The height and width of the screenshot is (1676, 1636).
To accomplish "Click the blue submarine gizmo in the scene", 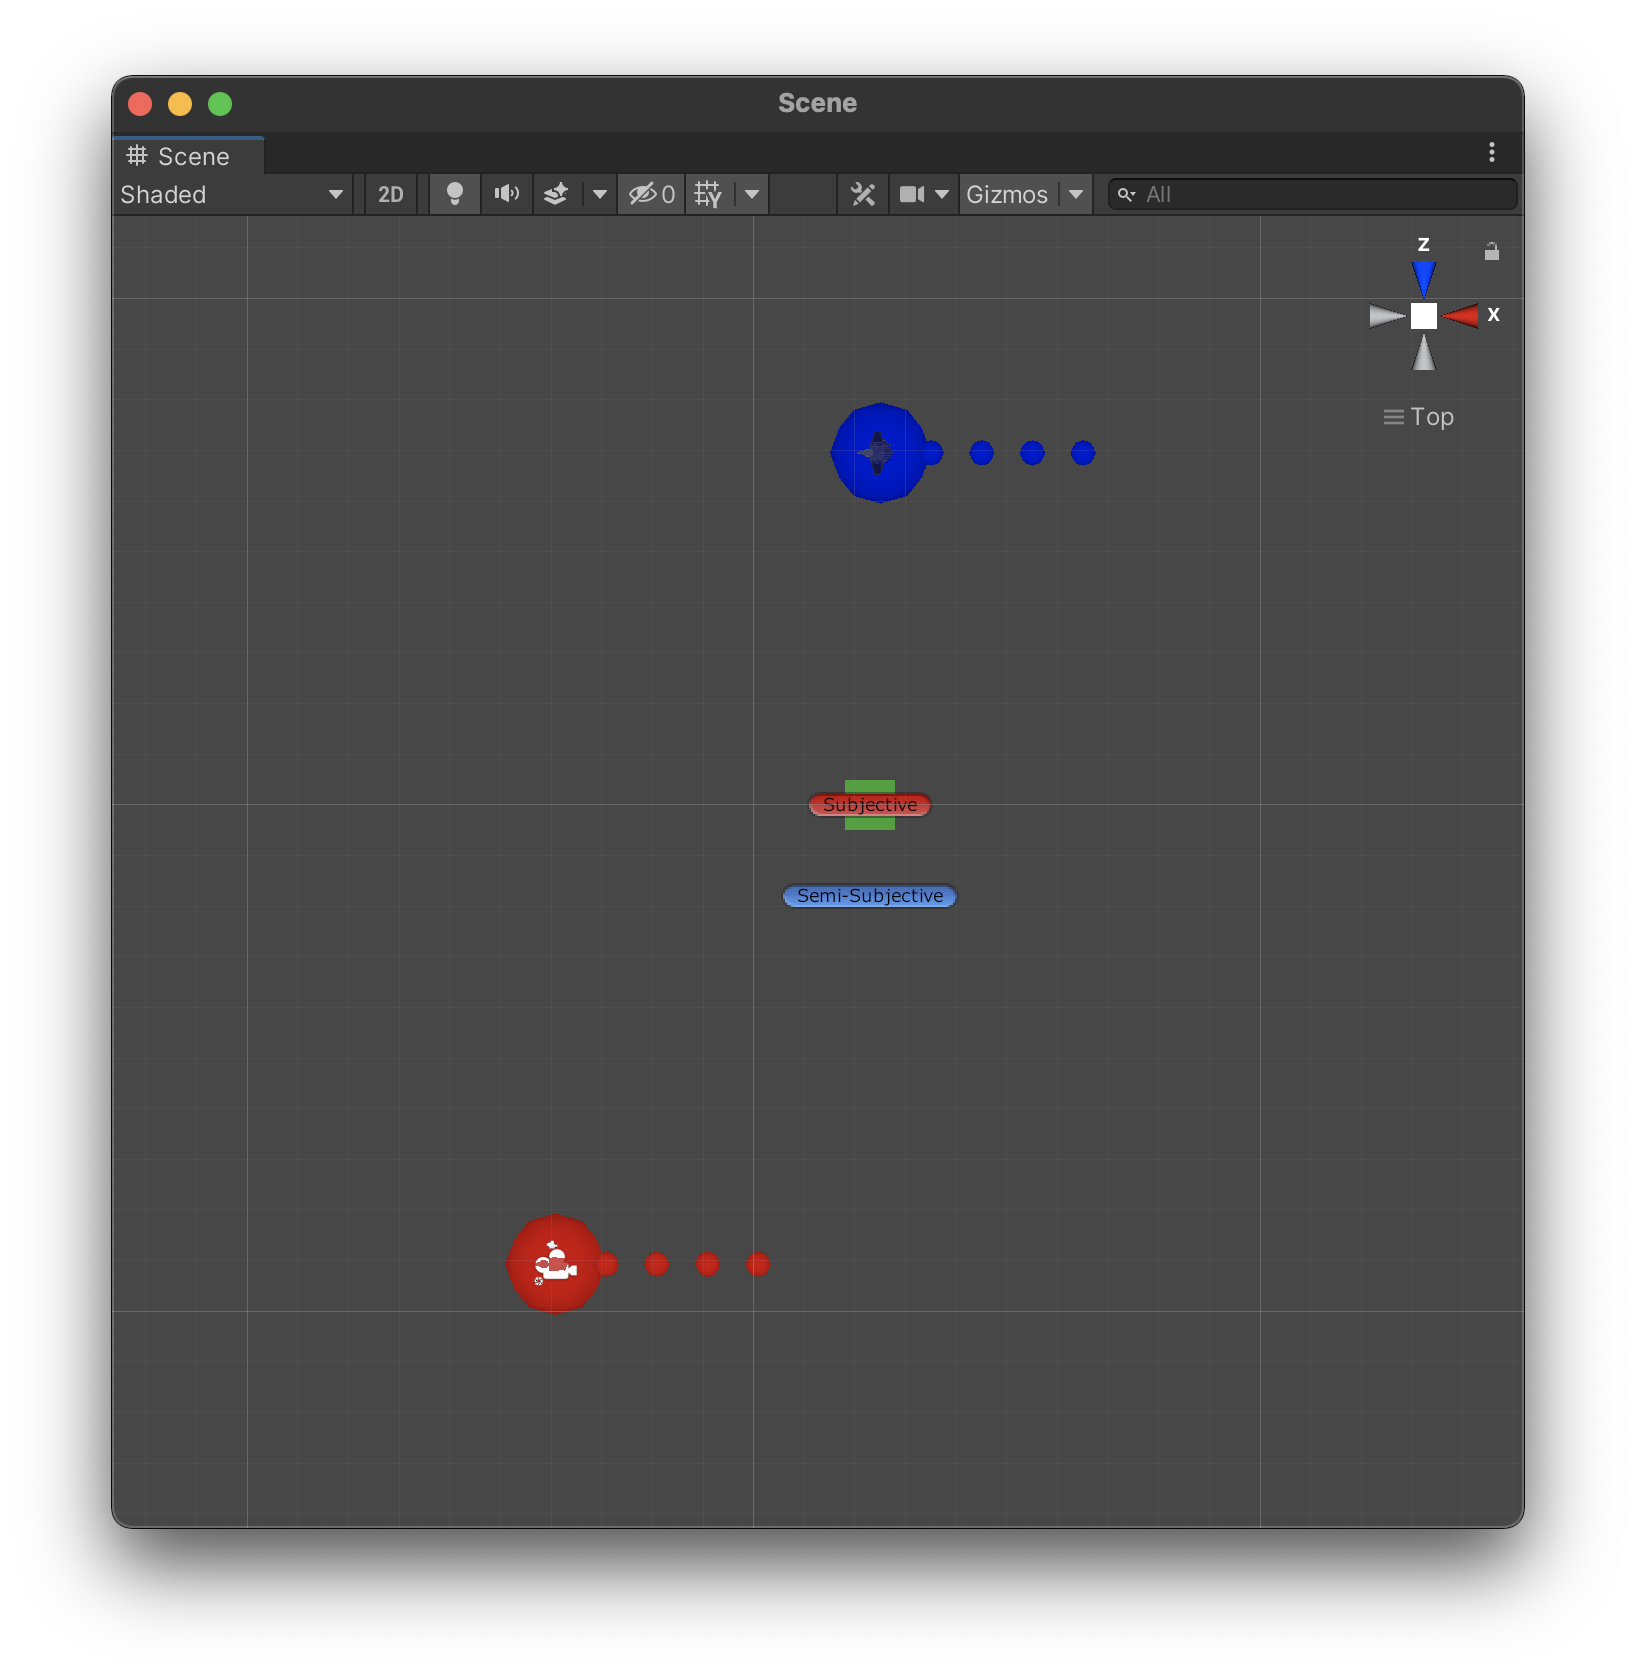I will tap(881, 452).
